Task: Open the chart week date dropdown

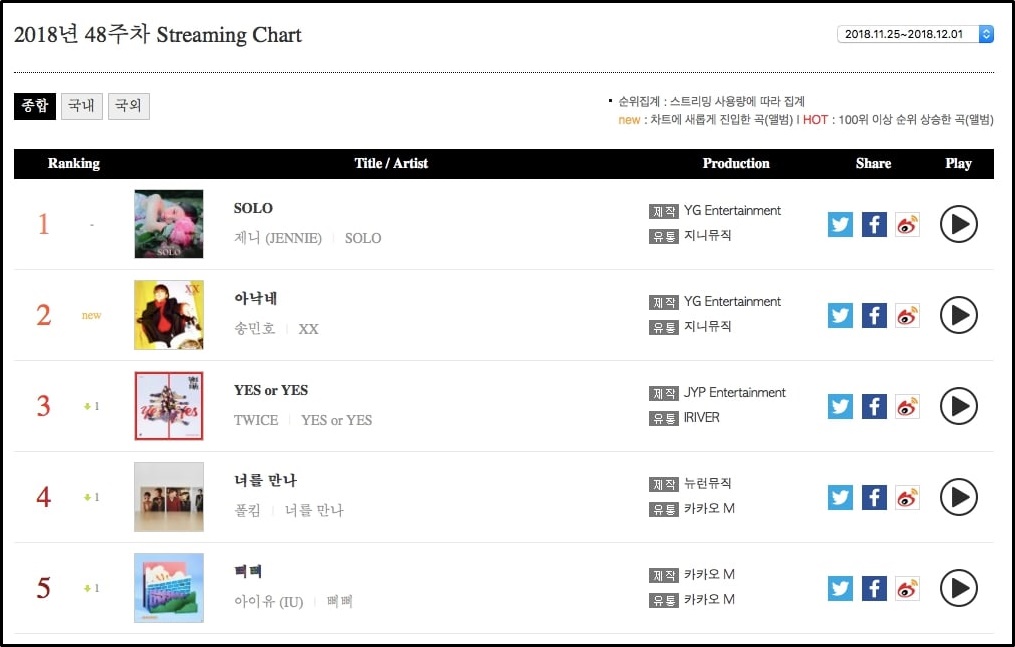Action: pos(915,34)
